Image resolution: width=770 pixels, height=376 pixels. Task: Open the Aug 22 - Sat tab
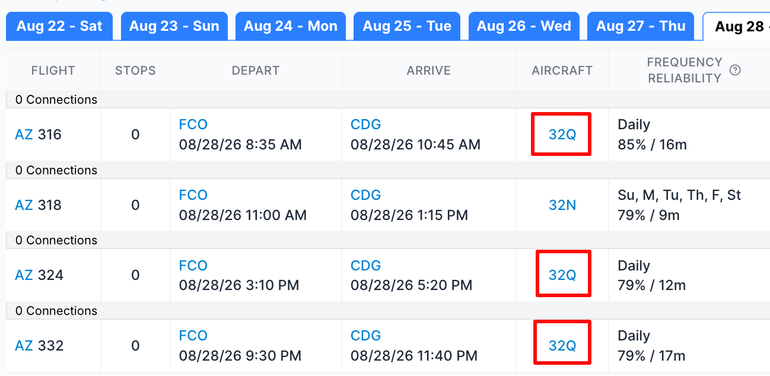pyautogui.click(x=59, y=26)
